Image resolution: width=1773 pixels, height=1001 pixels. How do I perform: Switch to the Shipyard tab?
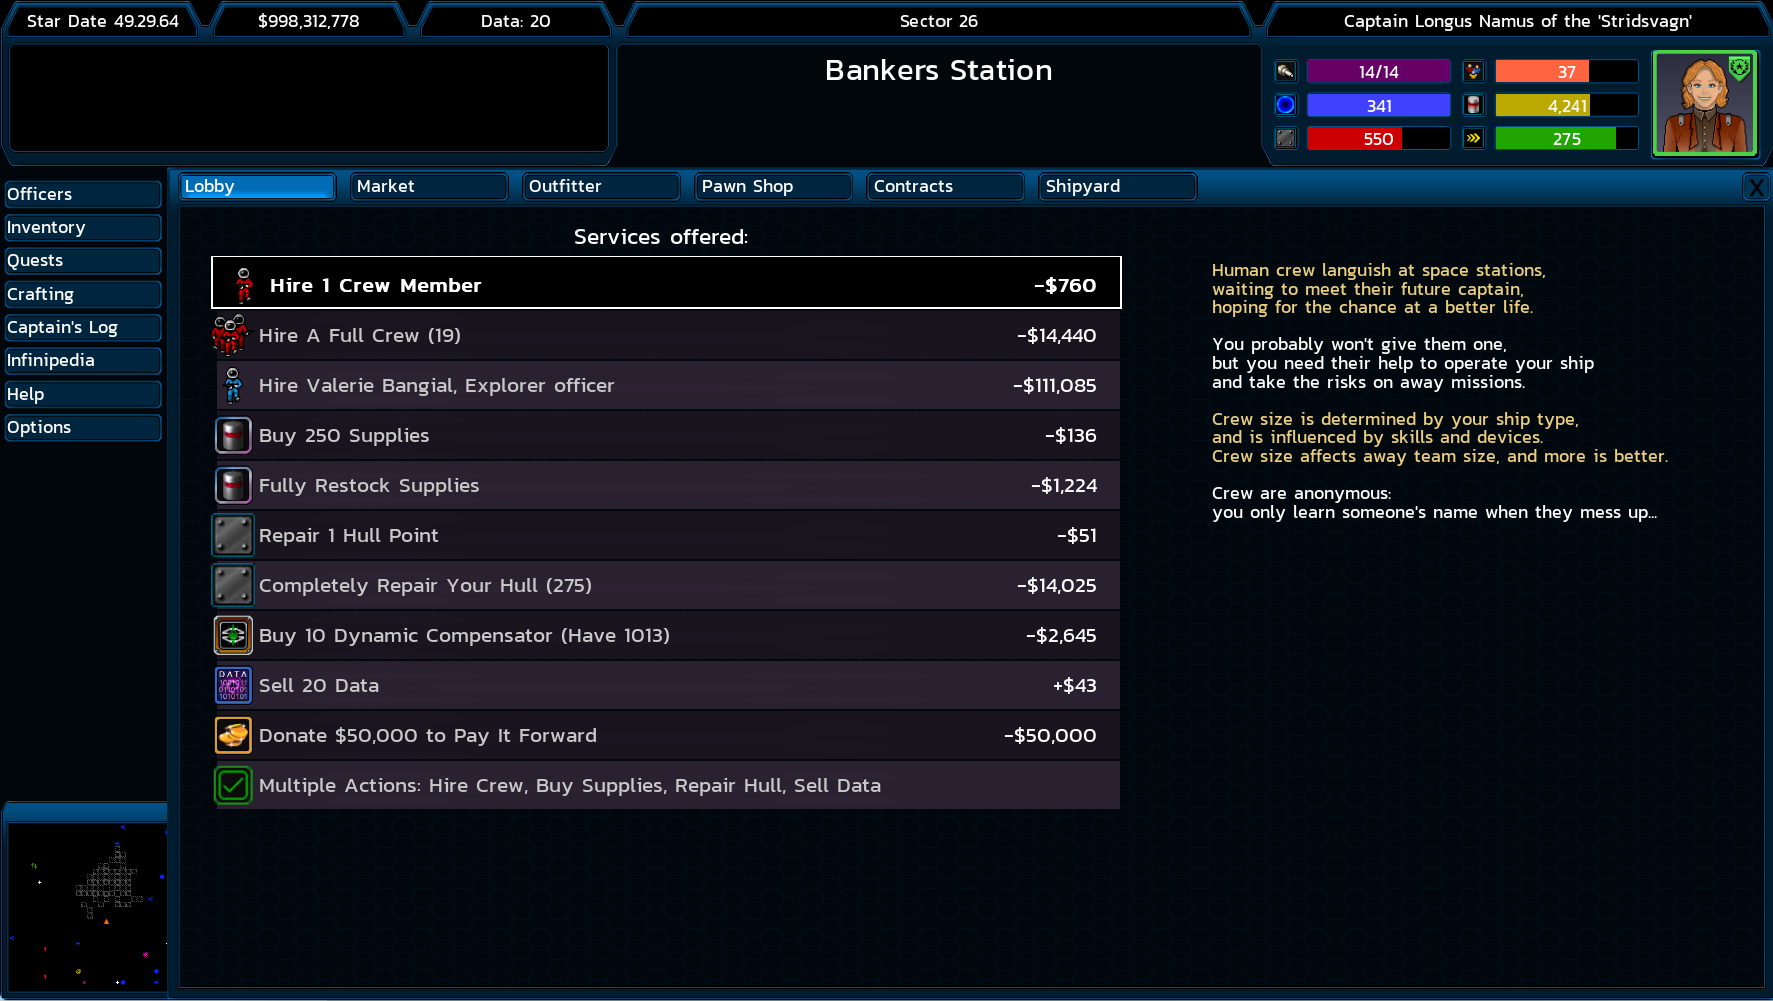click(x=1117, y=187)
